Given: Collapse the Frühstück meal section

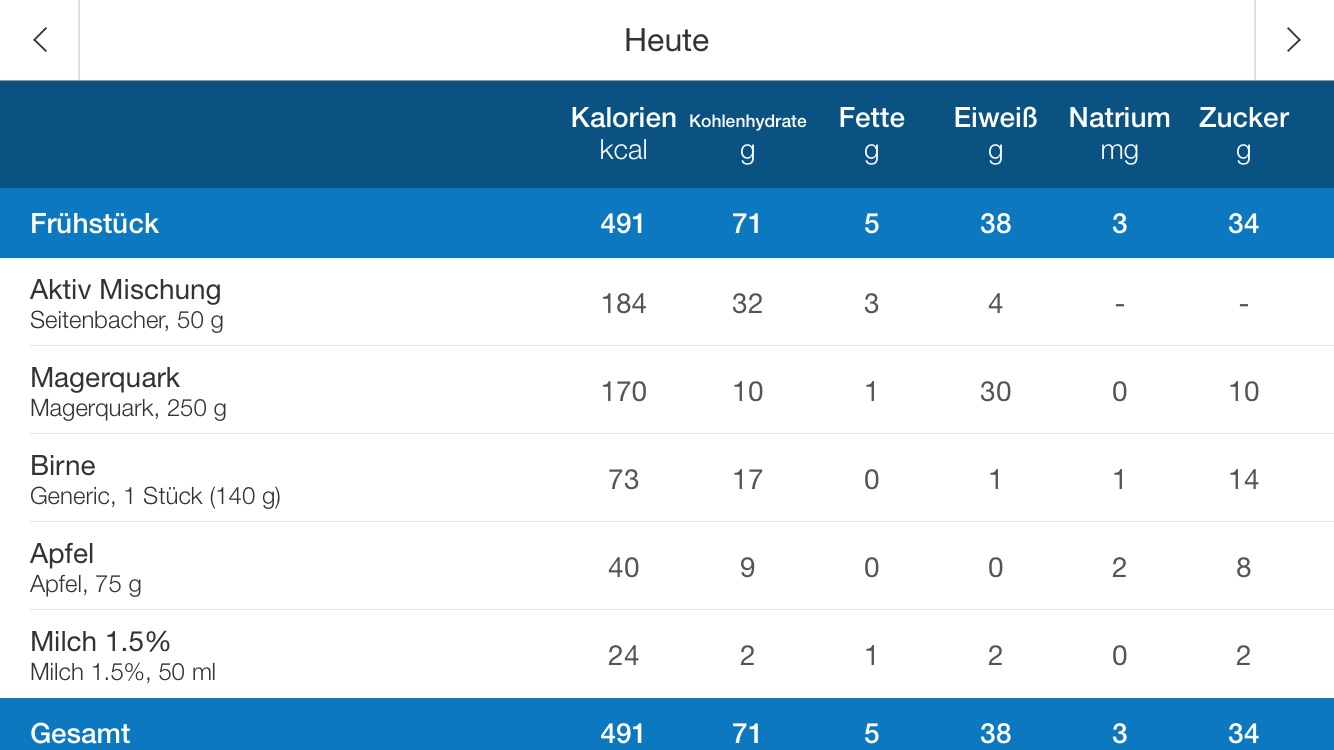Looking at the screenshot, I should 95,223.
